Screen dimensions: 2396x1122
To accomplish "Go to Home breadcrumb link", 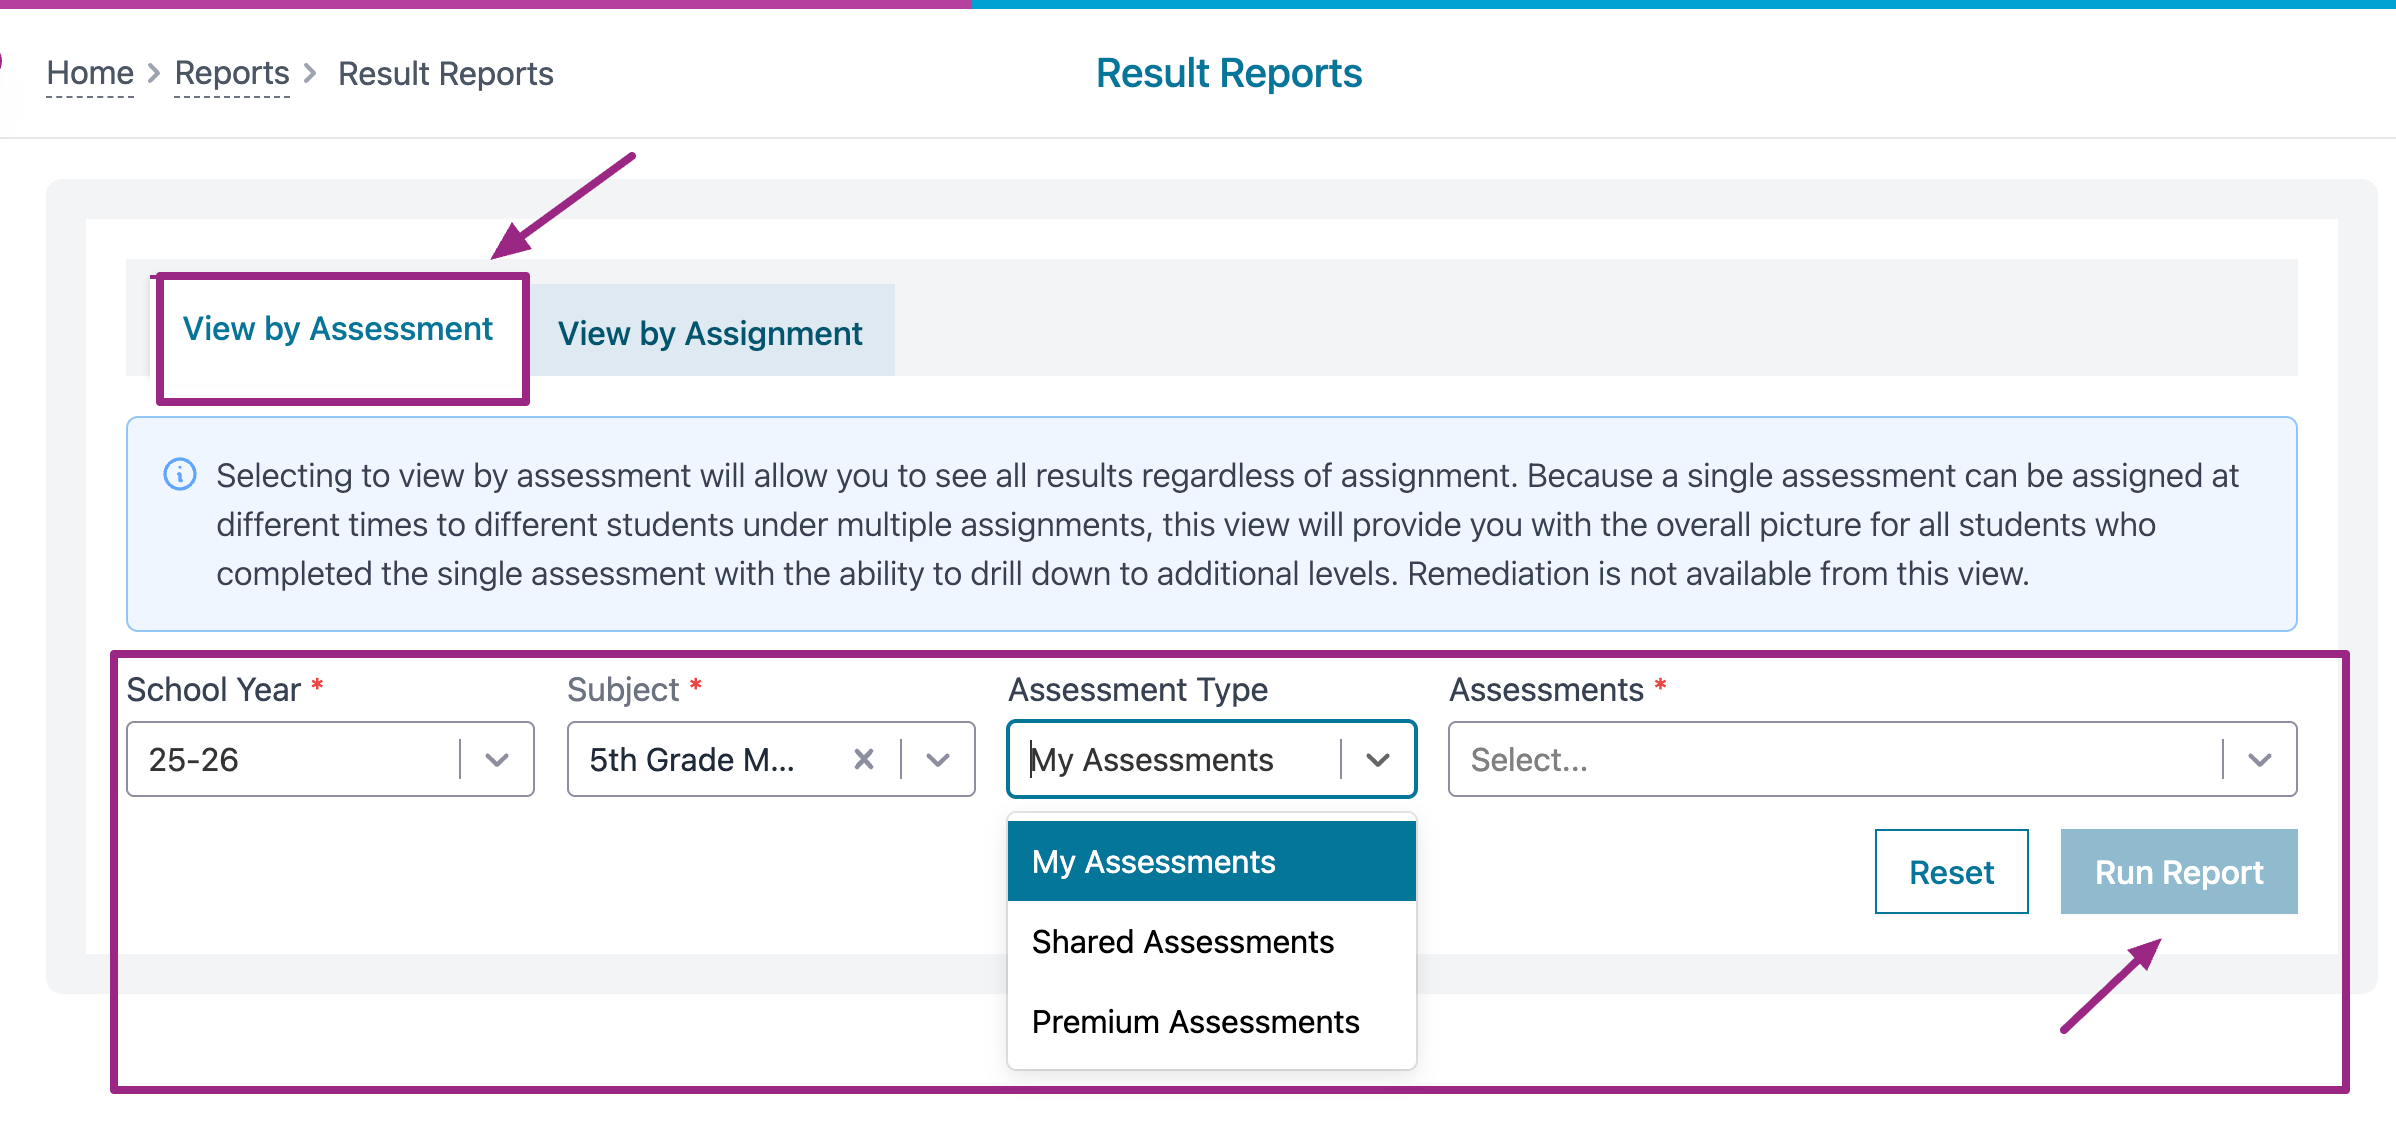I will pyautogui.click(x=90, y=73).
